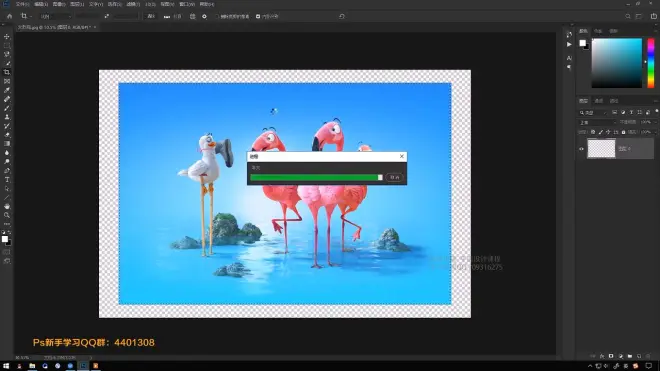Open crop ratio preset dropdown

pos(55,16)
